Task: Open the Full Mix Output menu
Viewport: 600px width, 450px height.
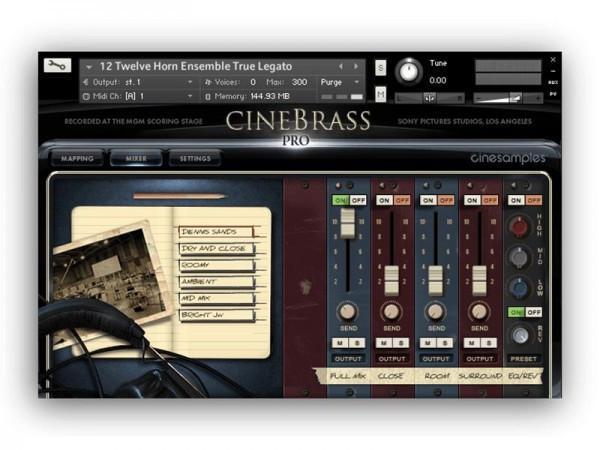Action: [348, 359]
